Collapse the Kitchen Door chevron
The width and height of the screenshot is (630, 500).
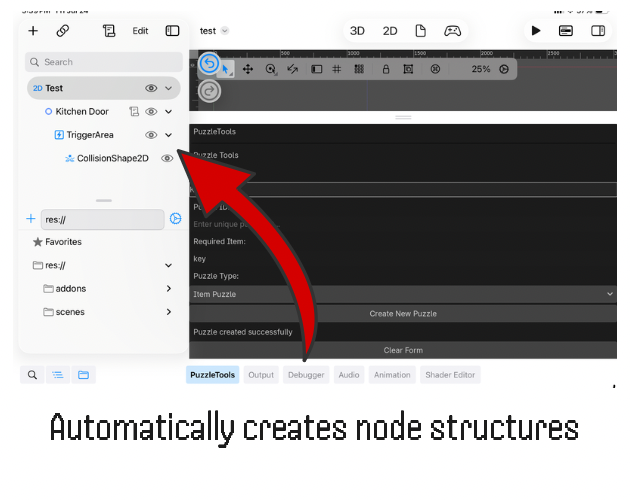(168, 111)
